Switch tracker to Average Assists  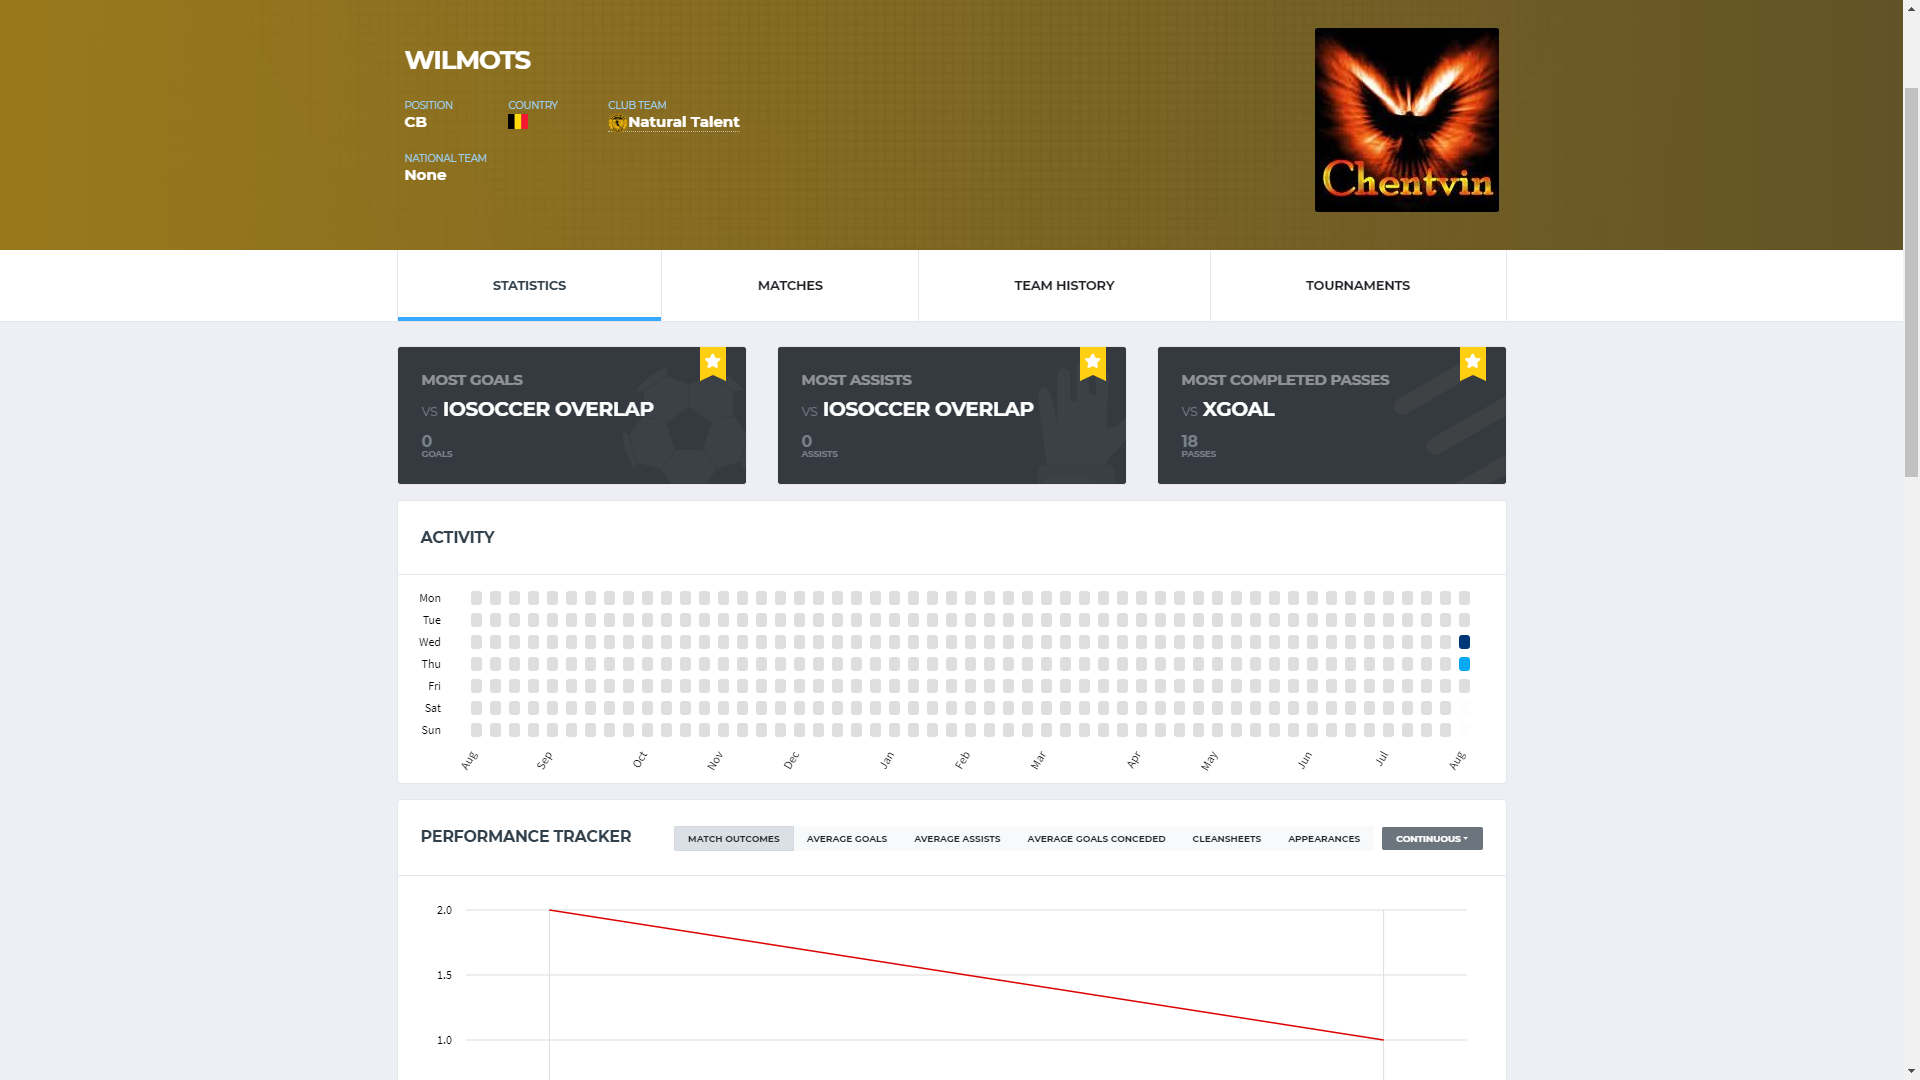click(x=956, y=839)
